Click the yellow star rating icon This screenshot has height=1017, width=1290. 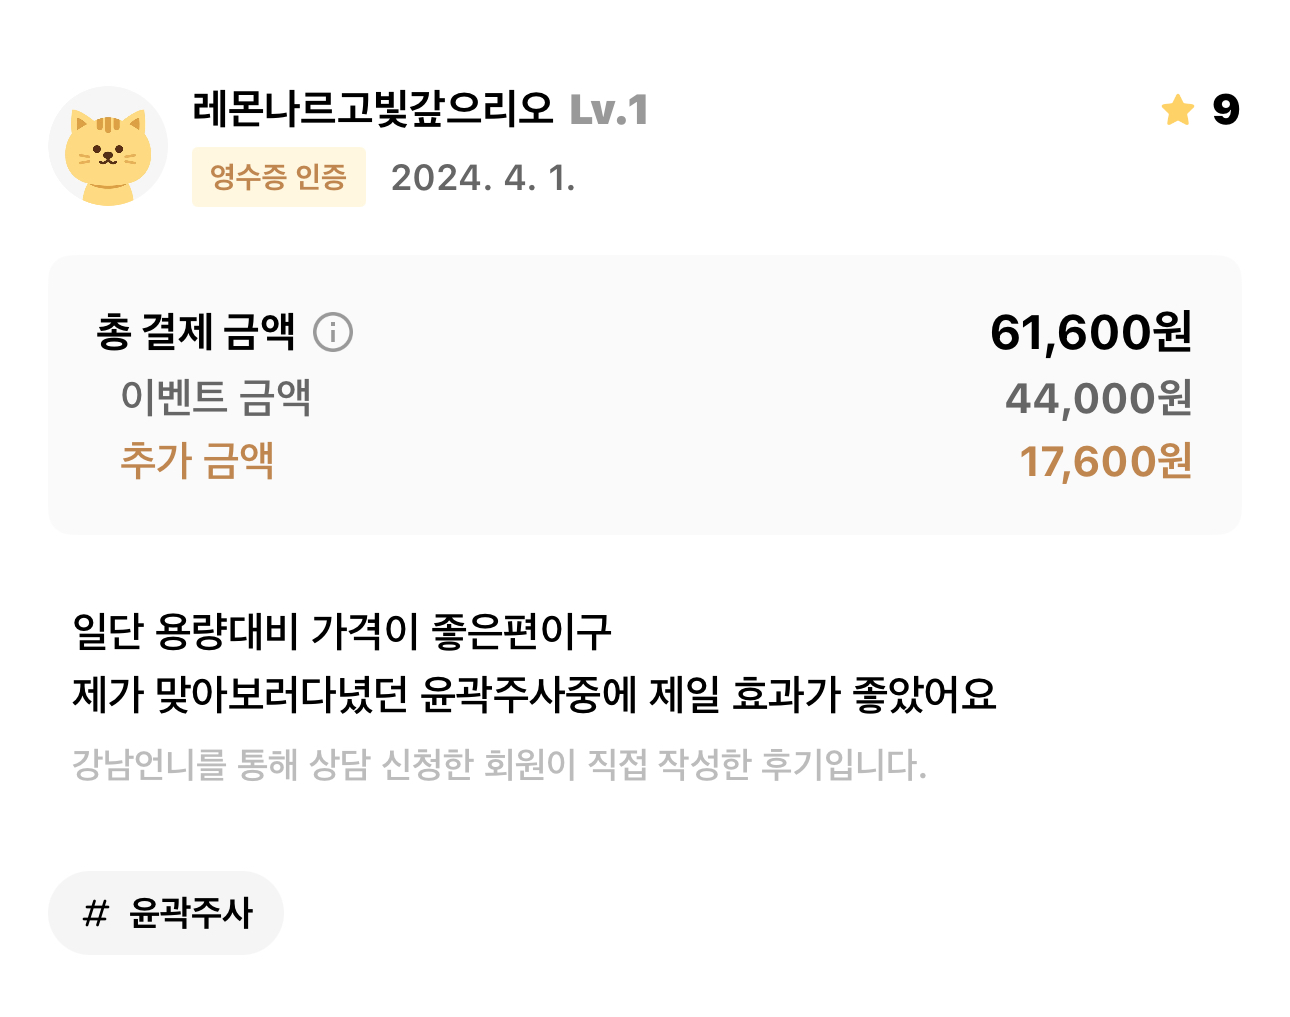pyautogui.click(x=1178, y=109)
